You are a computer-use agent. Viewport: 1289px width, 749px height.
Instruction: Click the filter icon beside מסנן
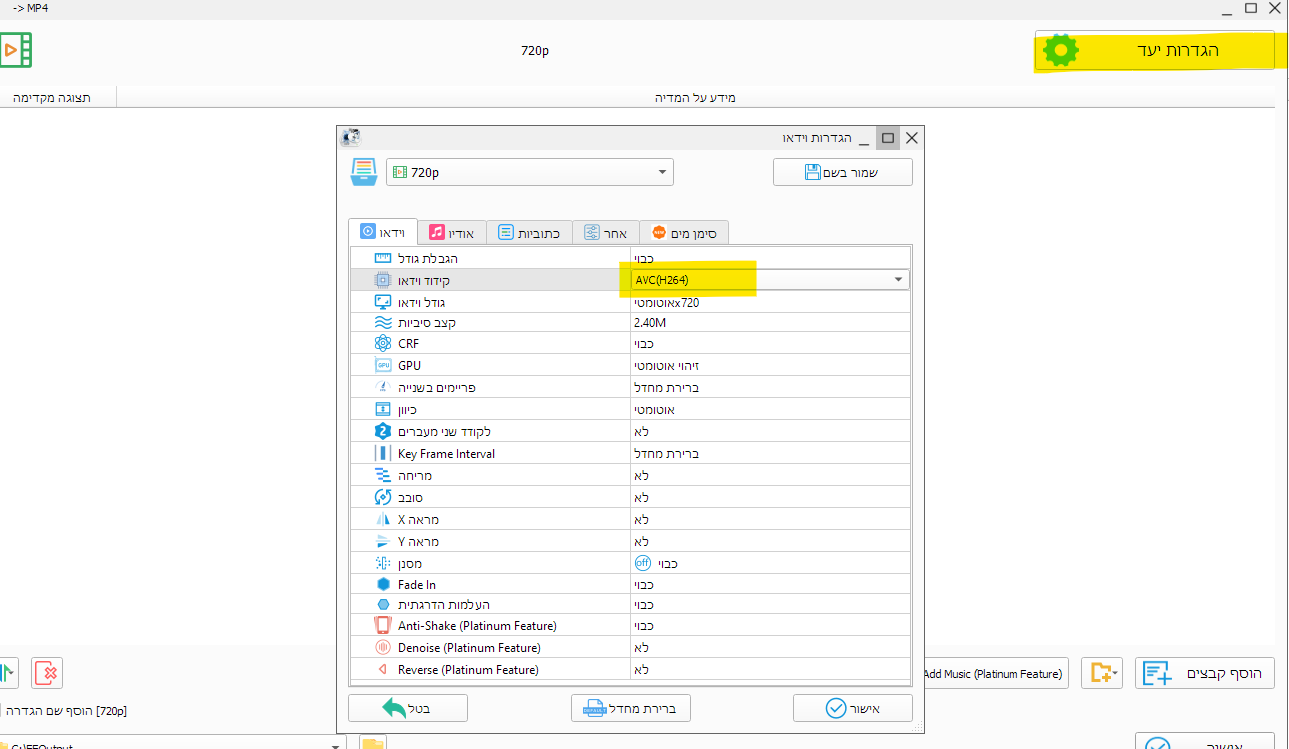(384, 563)
